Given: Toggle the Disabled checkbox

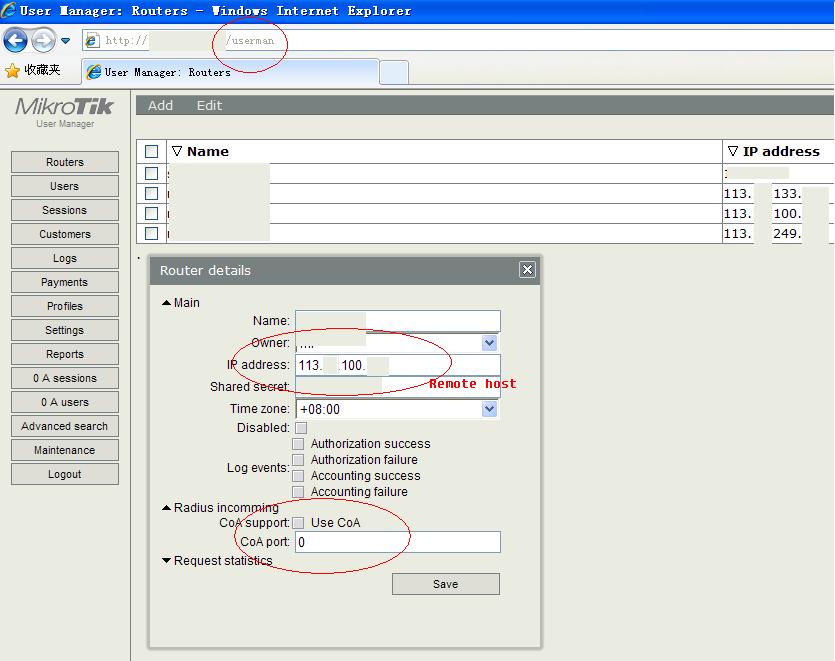Looking at the screenshot, I should [x=301, y=428].
